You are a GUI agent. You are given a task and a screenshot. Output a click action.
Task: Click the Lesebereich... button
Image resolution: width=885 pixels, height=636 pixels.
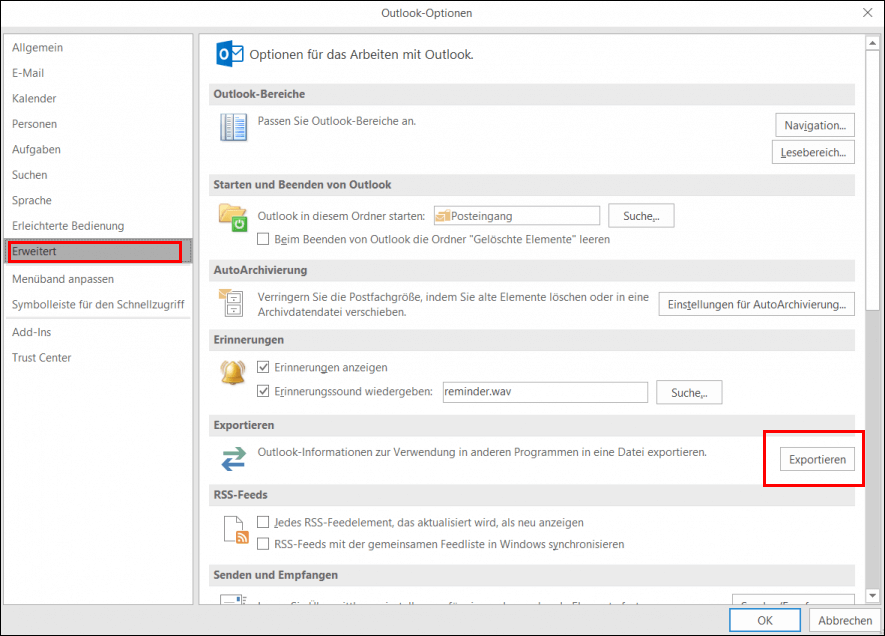(813, 152)
